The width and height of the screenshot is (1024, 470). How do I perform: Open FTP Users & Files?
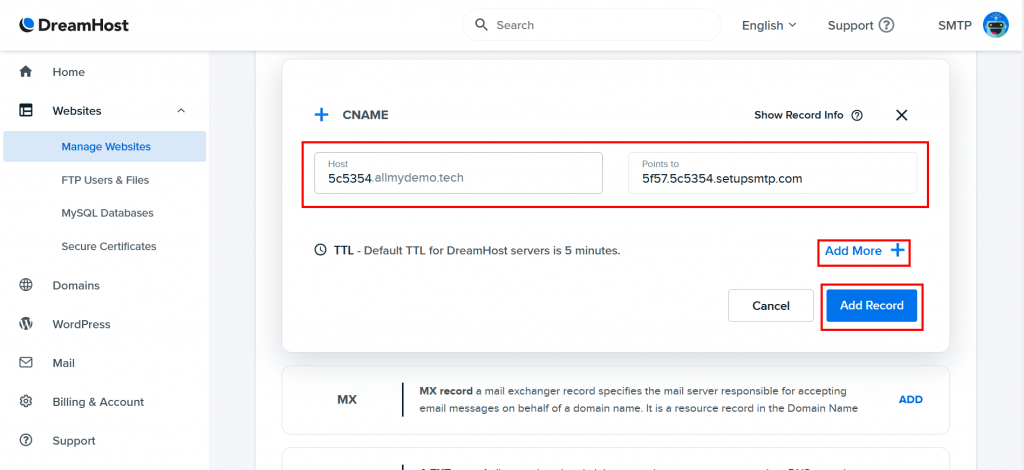105,180
